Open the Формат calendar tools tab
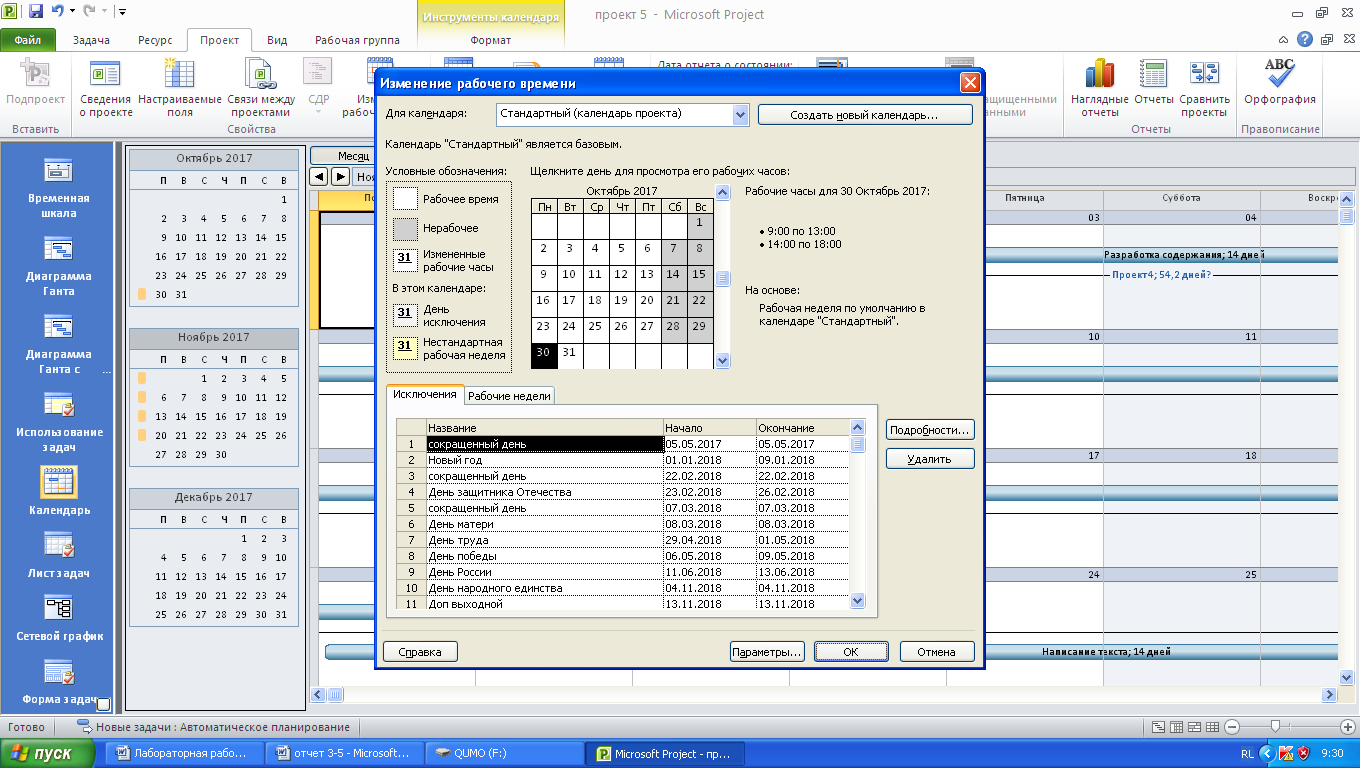 click(x=490, y=40)
